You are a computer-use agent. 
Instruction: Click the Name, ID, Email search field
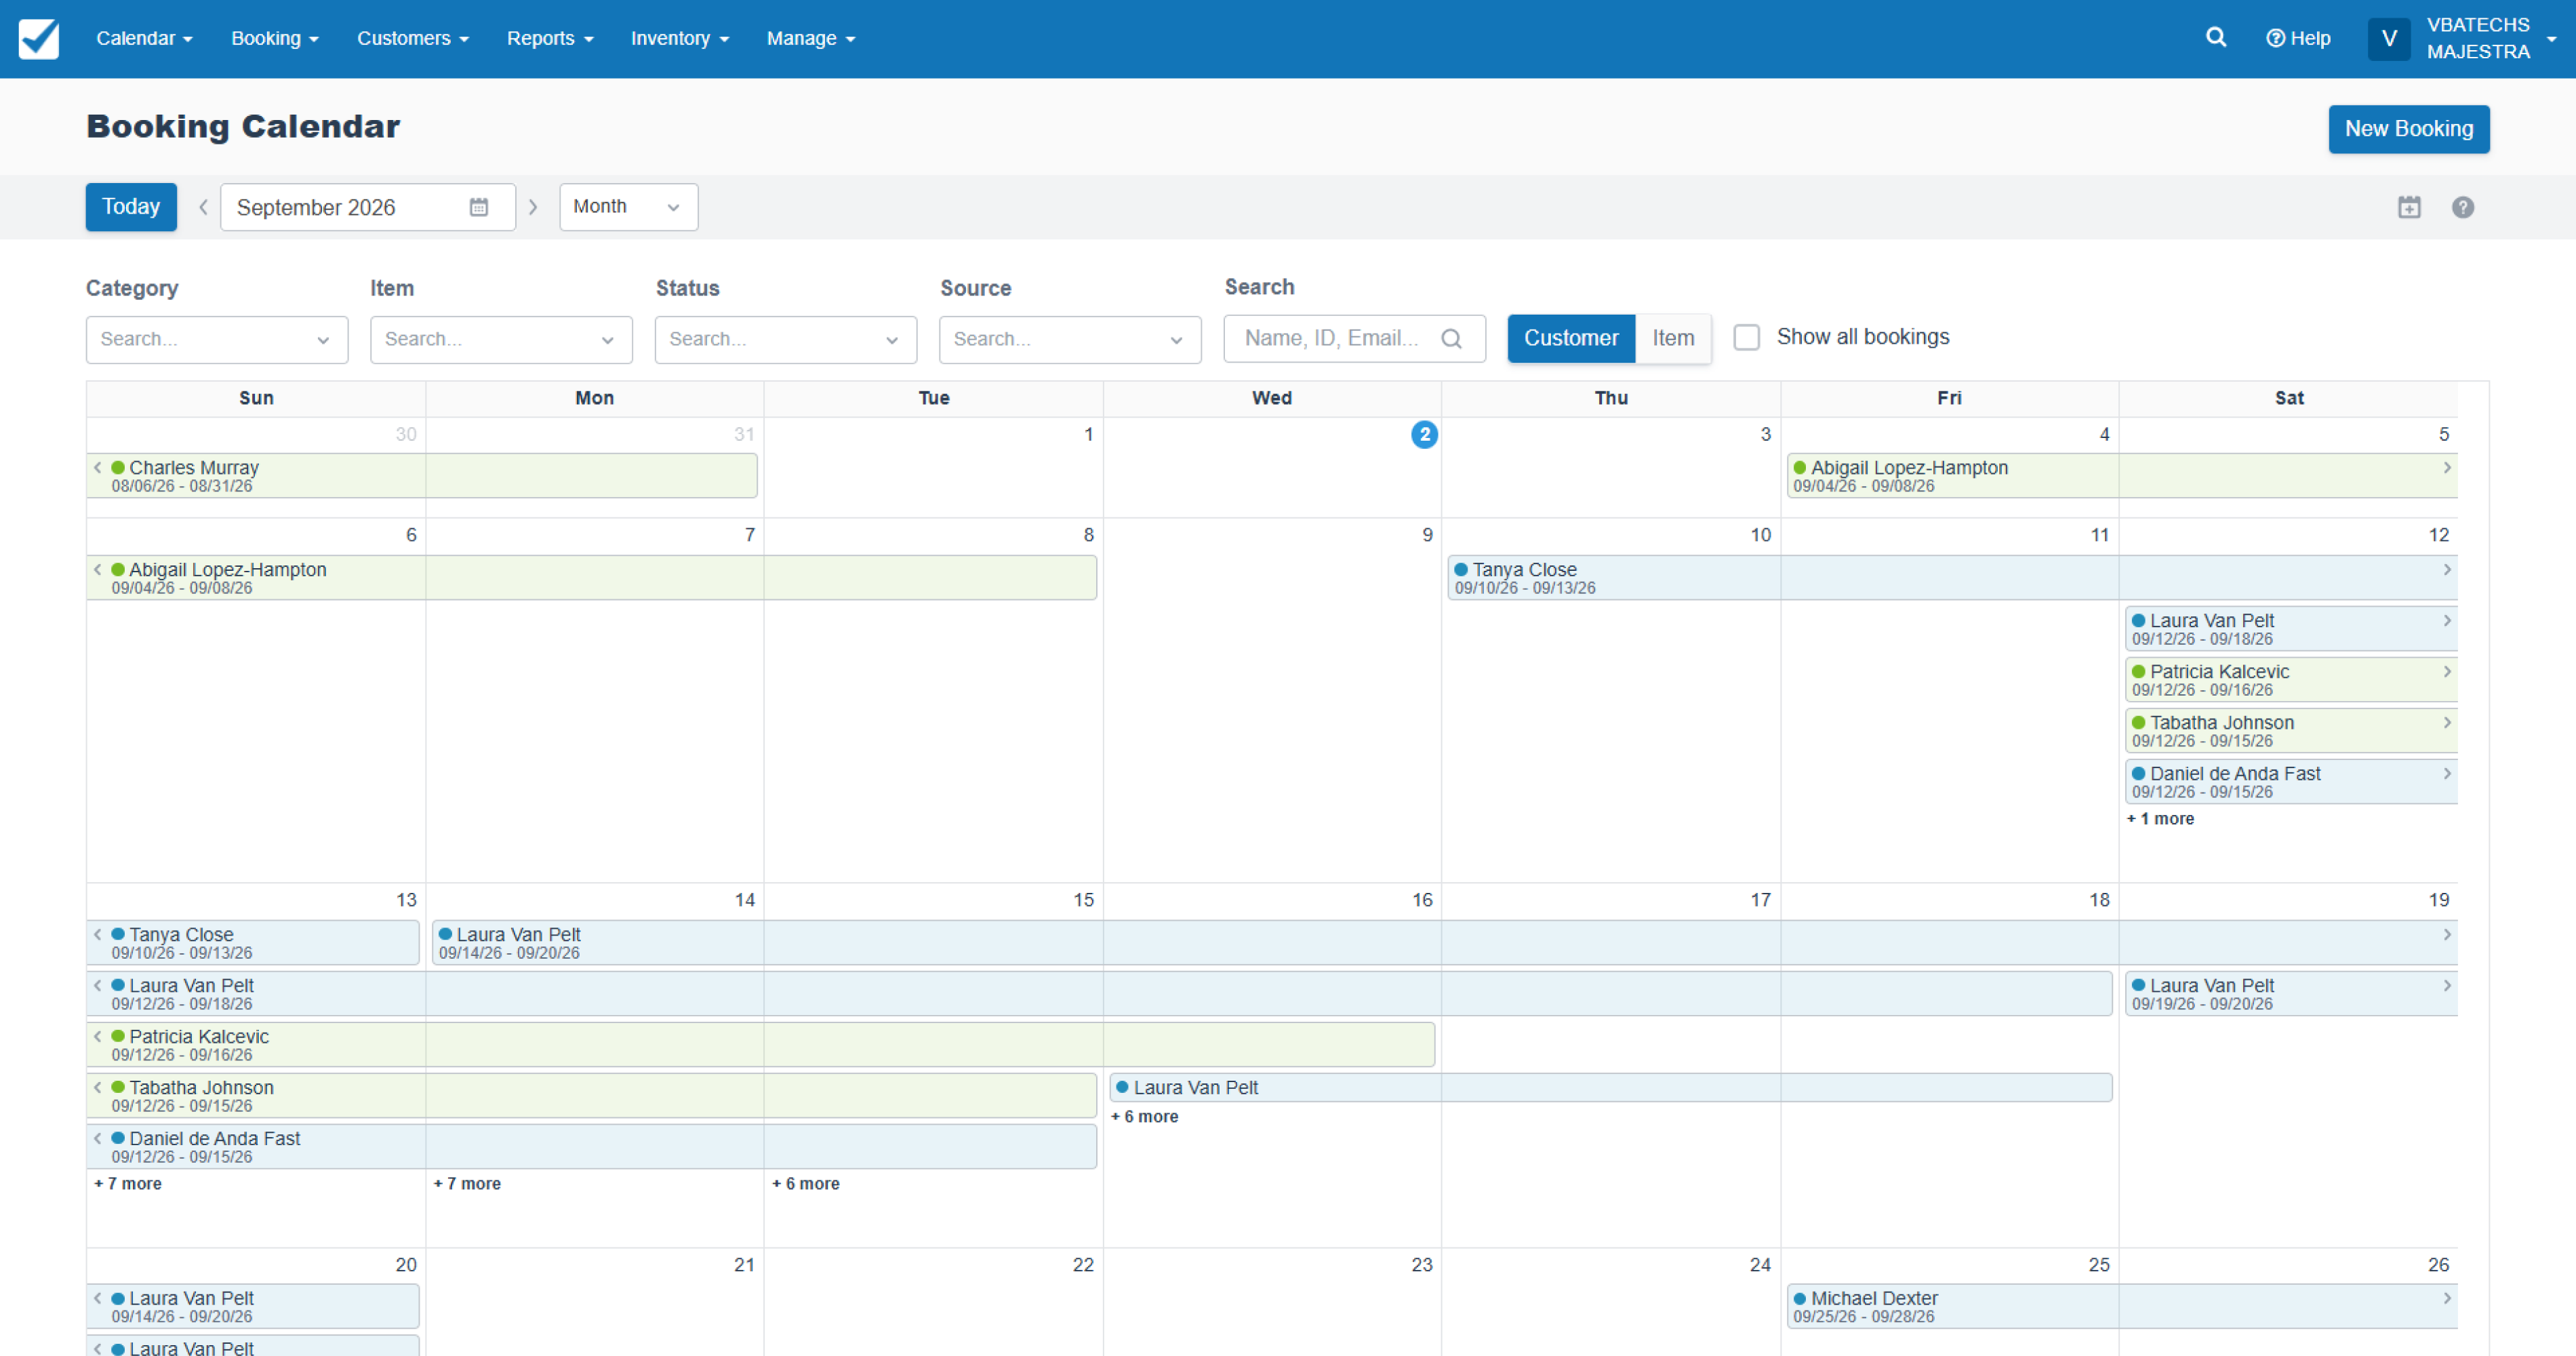(1354, 338)
